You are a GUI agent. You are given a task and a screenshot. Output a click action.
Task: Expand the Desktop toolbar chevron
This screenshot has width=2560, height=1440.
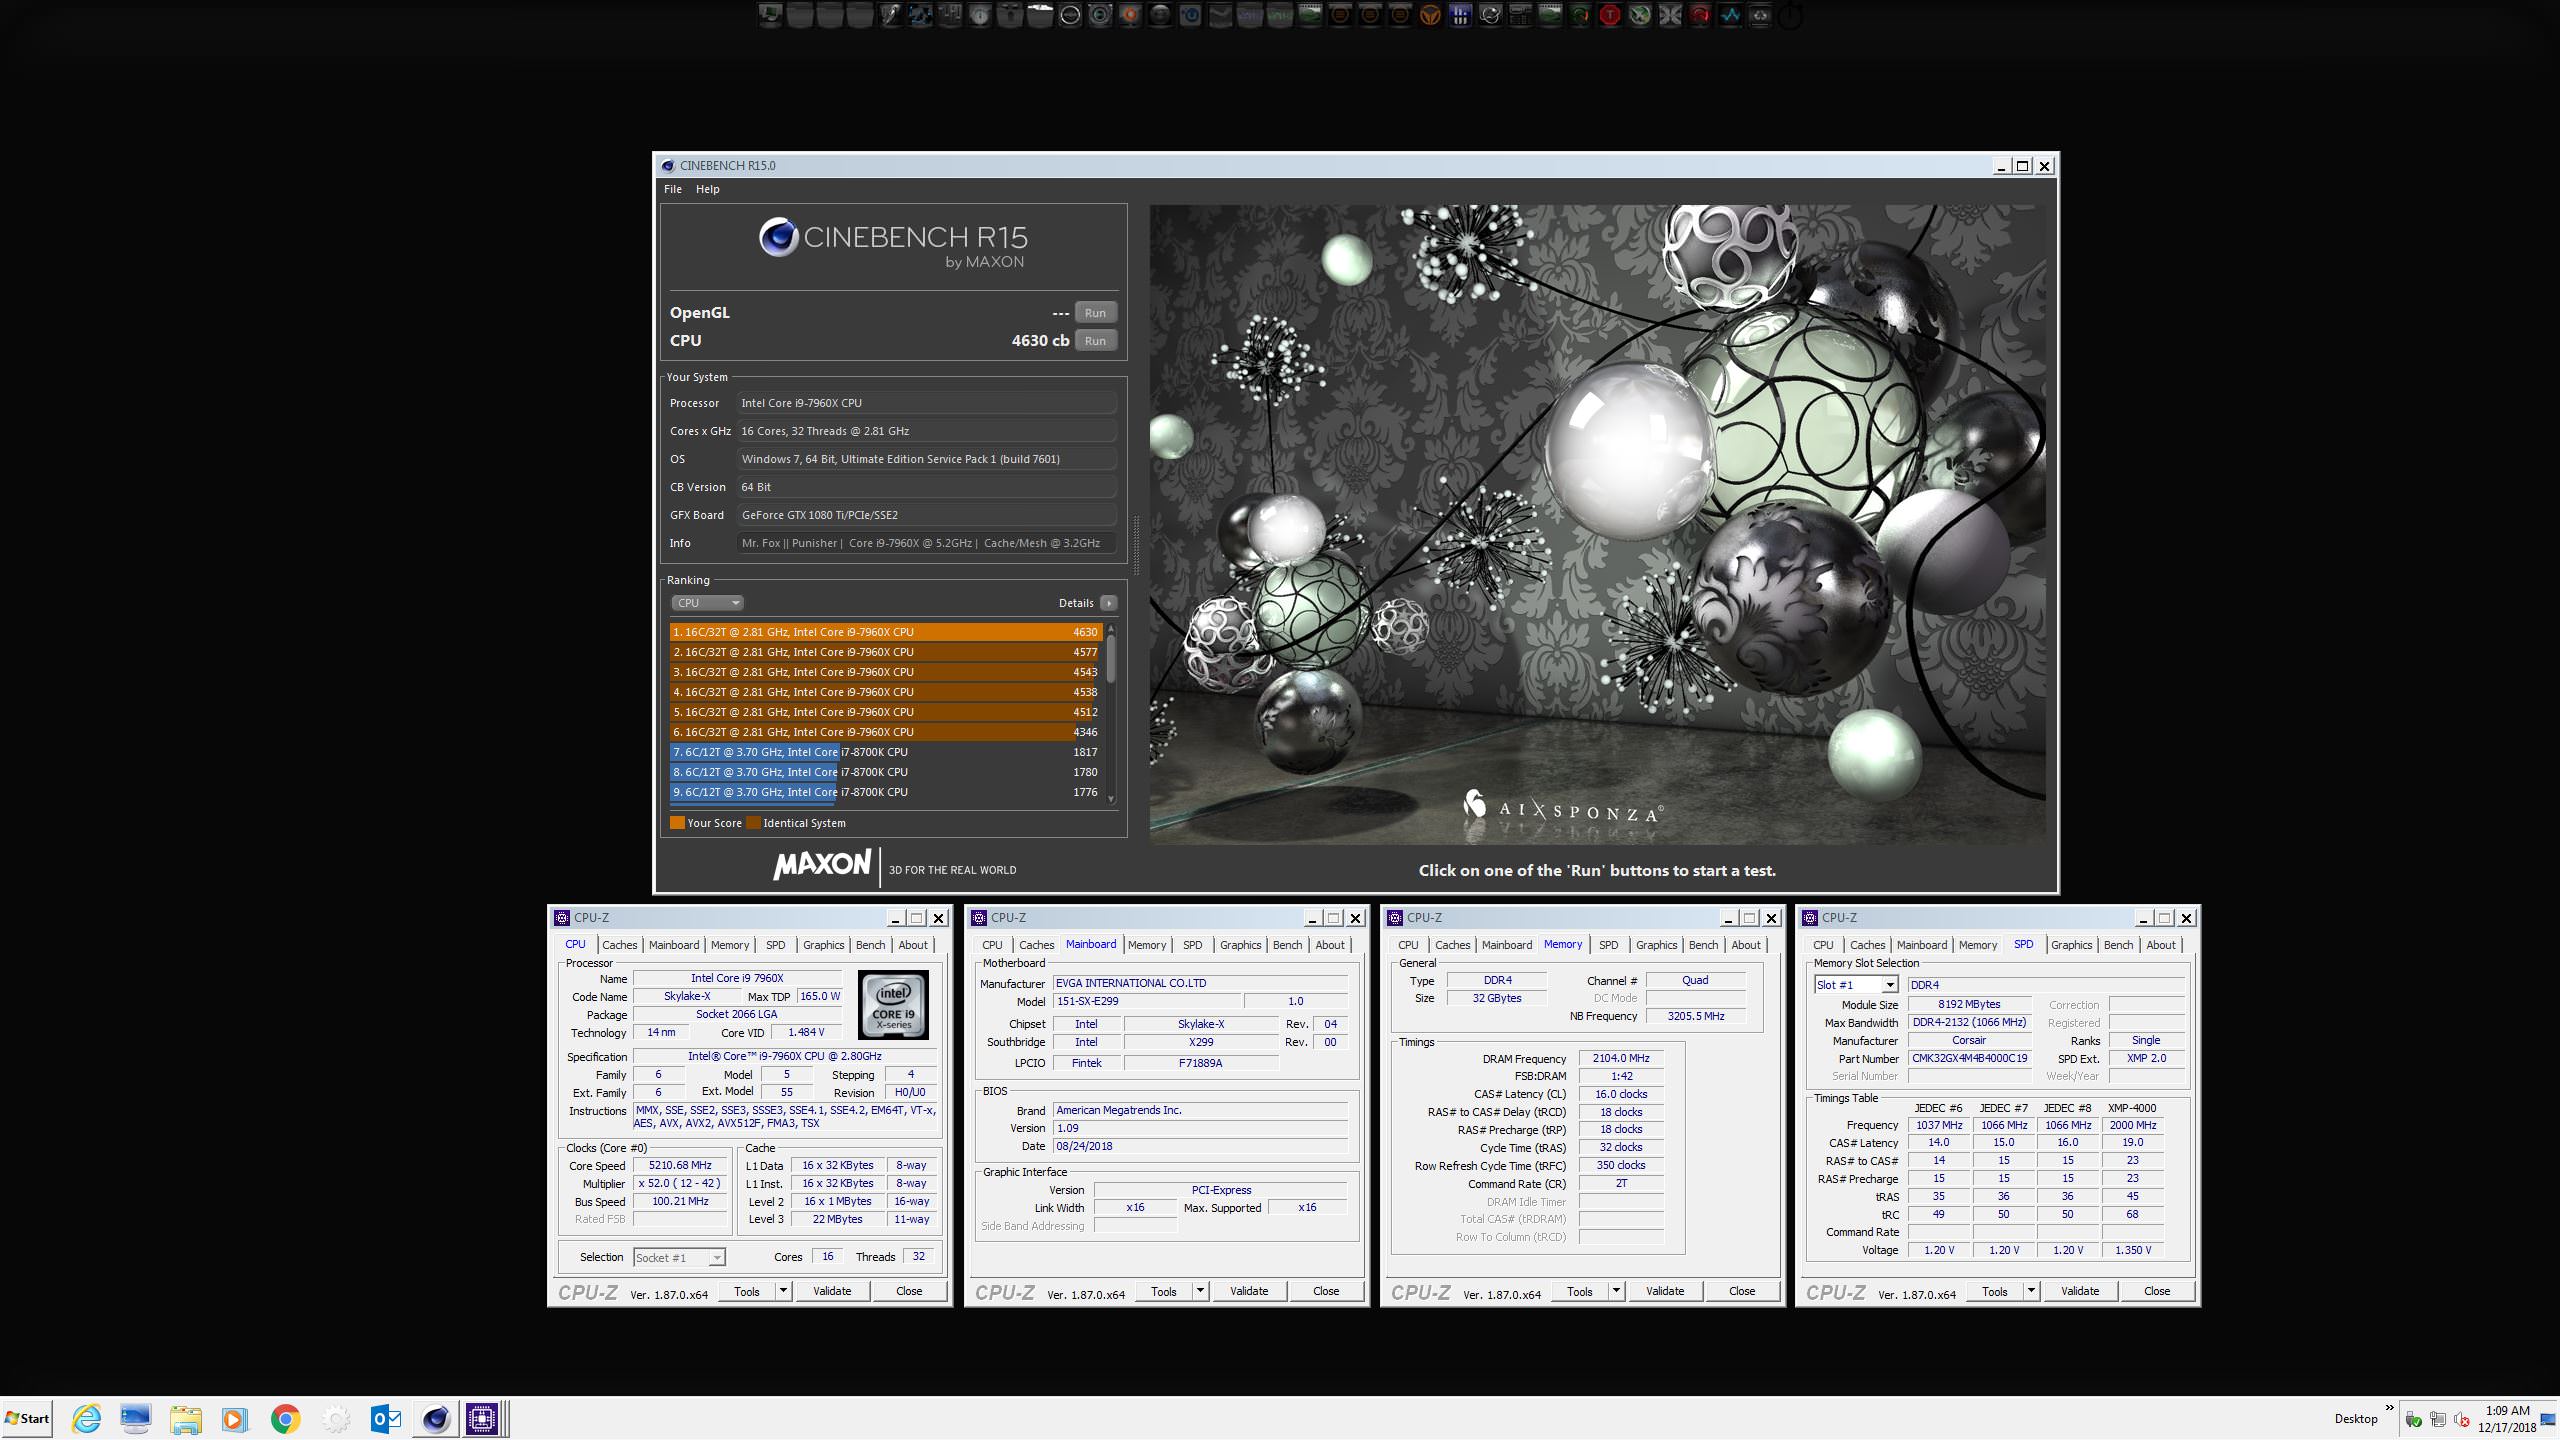click(2389, 1408)
